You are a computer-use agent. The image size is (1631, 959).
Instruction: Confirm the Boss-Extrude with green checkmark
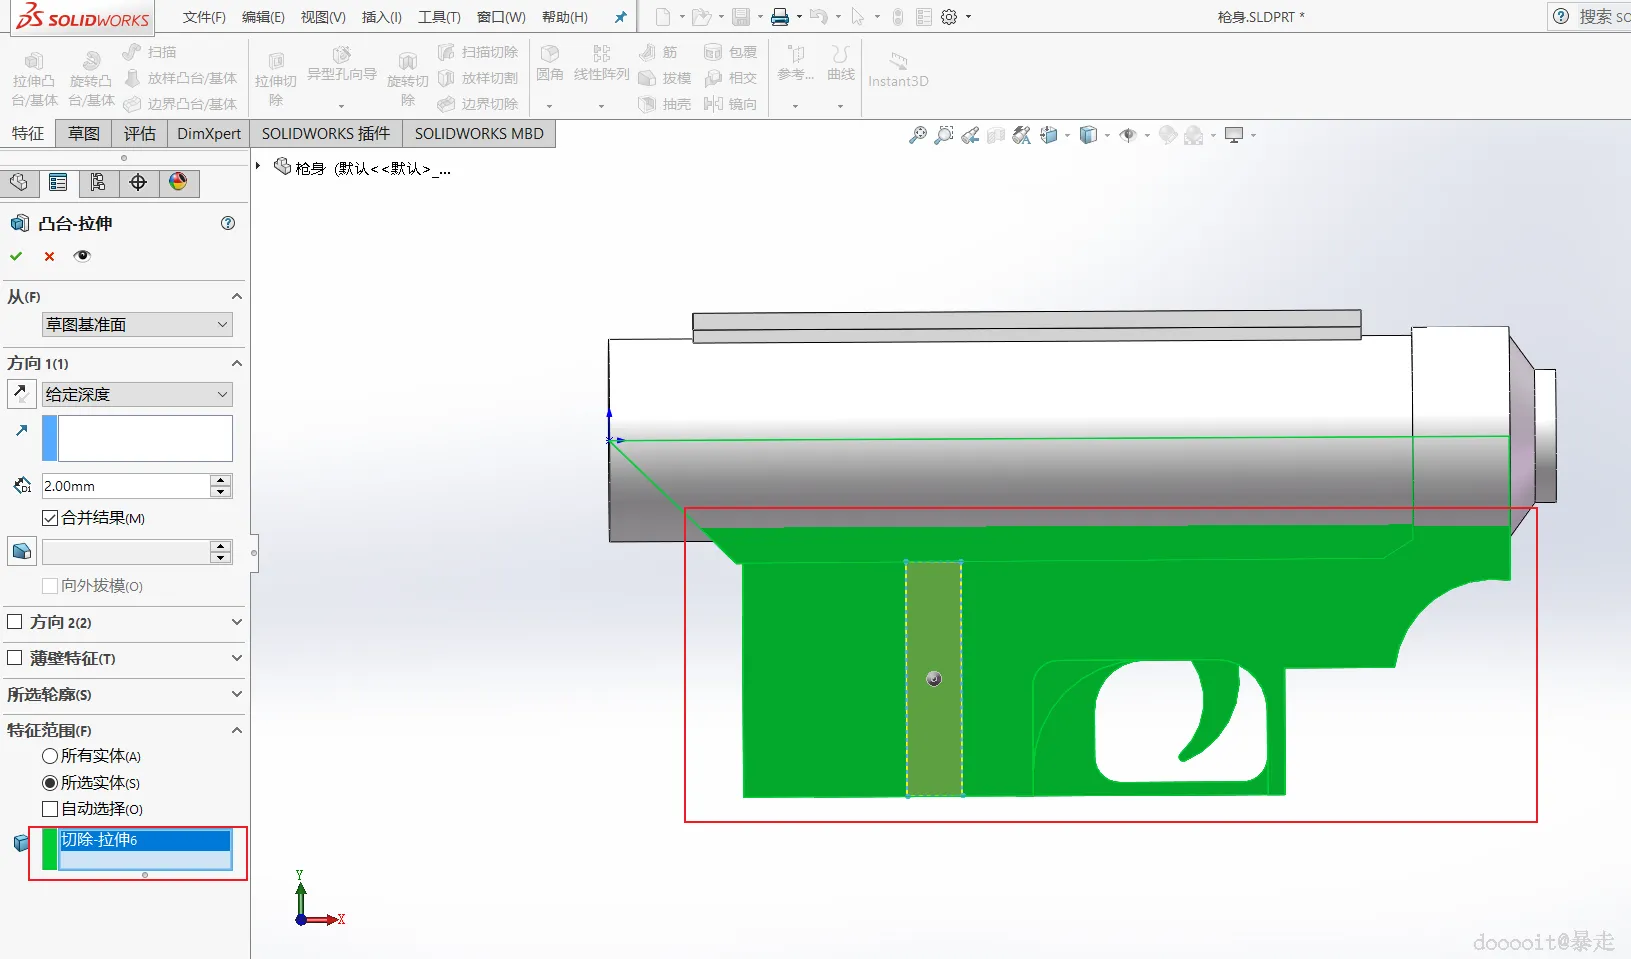point(16,256)
